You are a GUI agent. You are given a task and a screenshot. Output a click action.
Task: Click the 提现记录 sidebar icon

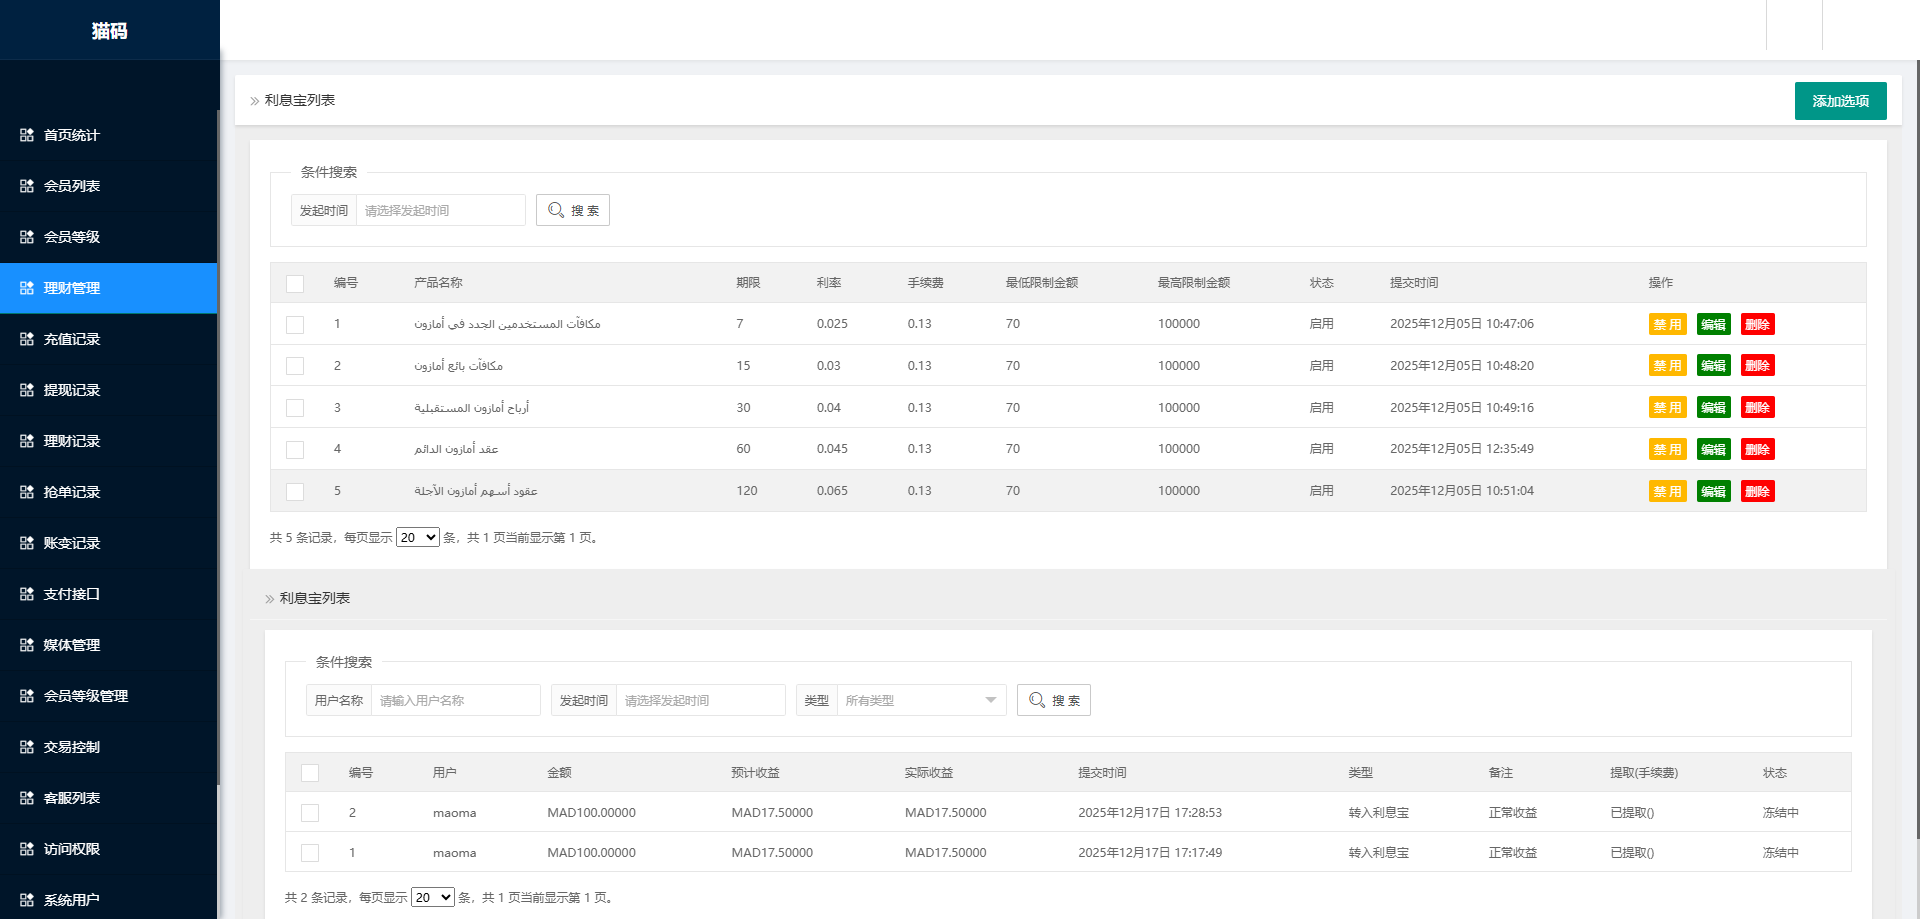[27, 390]
